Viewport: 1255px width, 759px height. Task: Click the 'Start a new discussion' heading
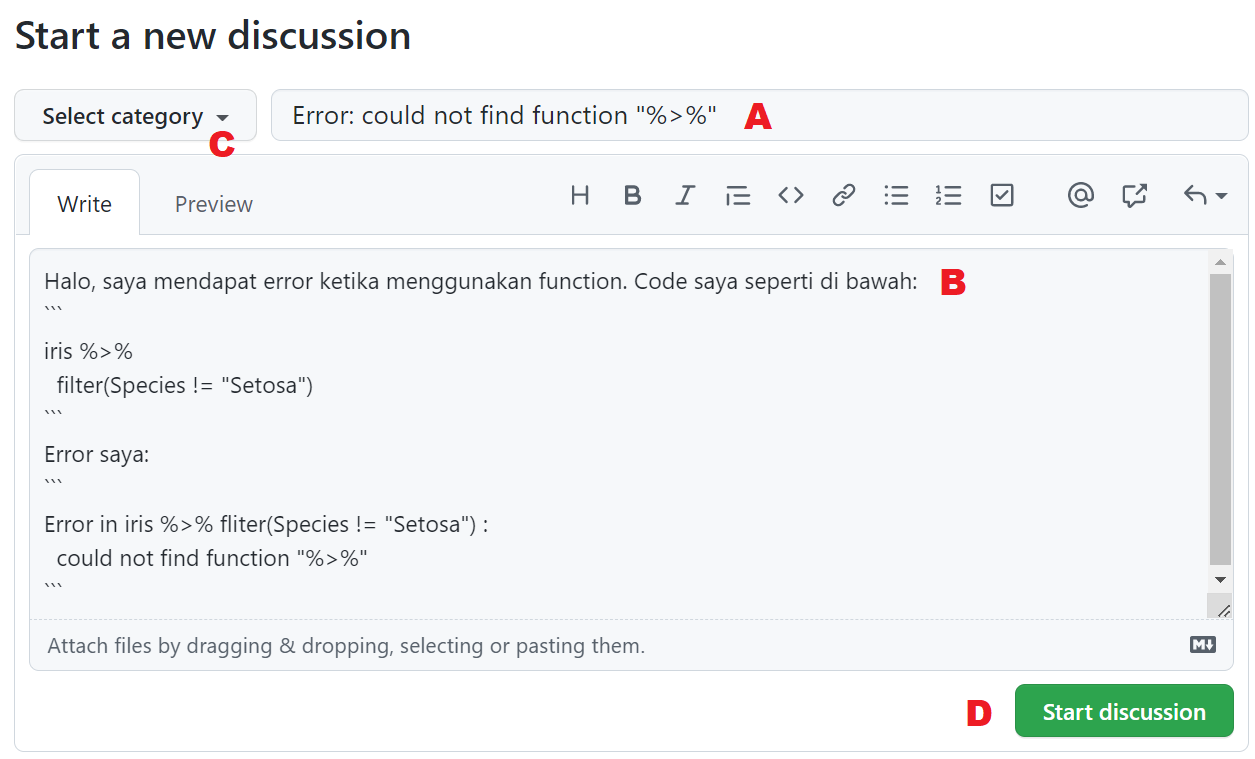tap(213, 36)
